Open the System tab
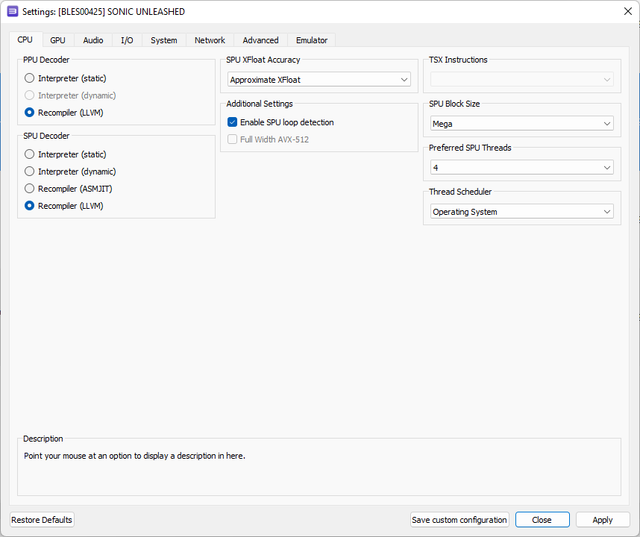This screenshot has width=640, height=537. [164, 40]
